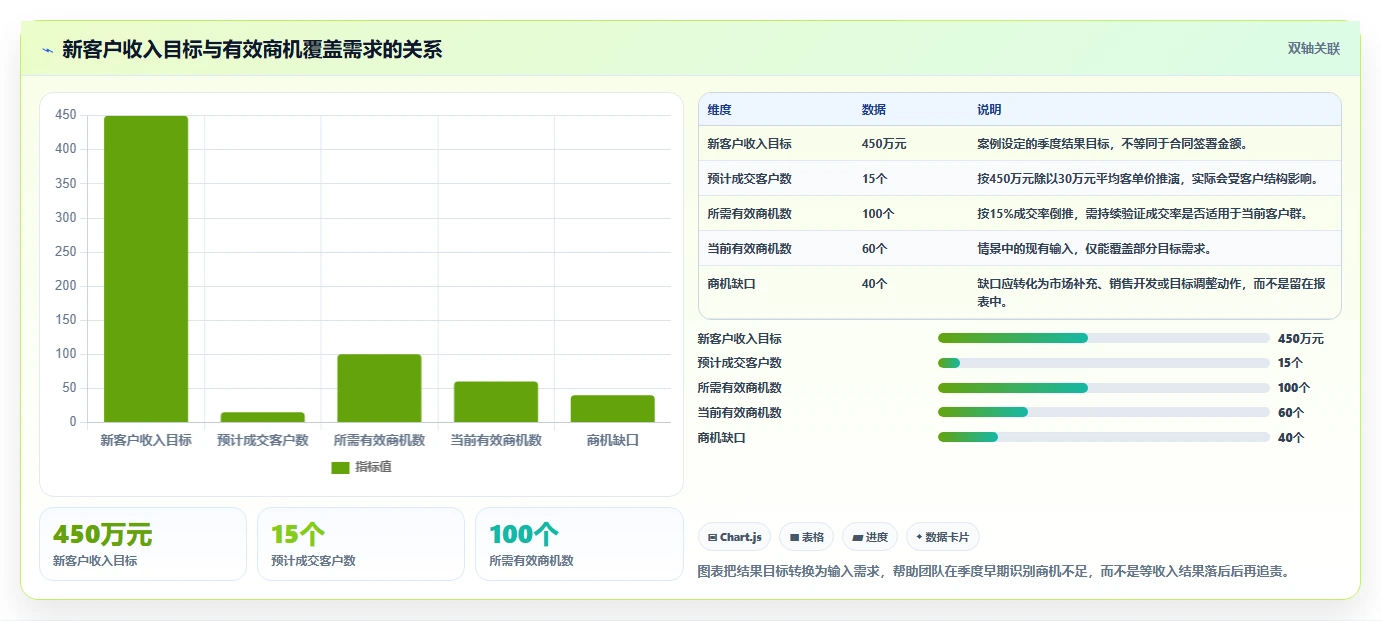Viewport: 1381px width, 621px height.
Task: Click the 60个 value beside progress bar
Action: click(x=1291, y=413)
